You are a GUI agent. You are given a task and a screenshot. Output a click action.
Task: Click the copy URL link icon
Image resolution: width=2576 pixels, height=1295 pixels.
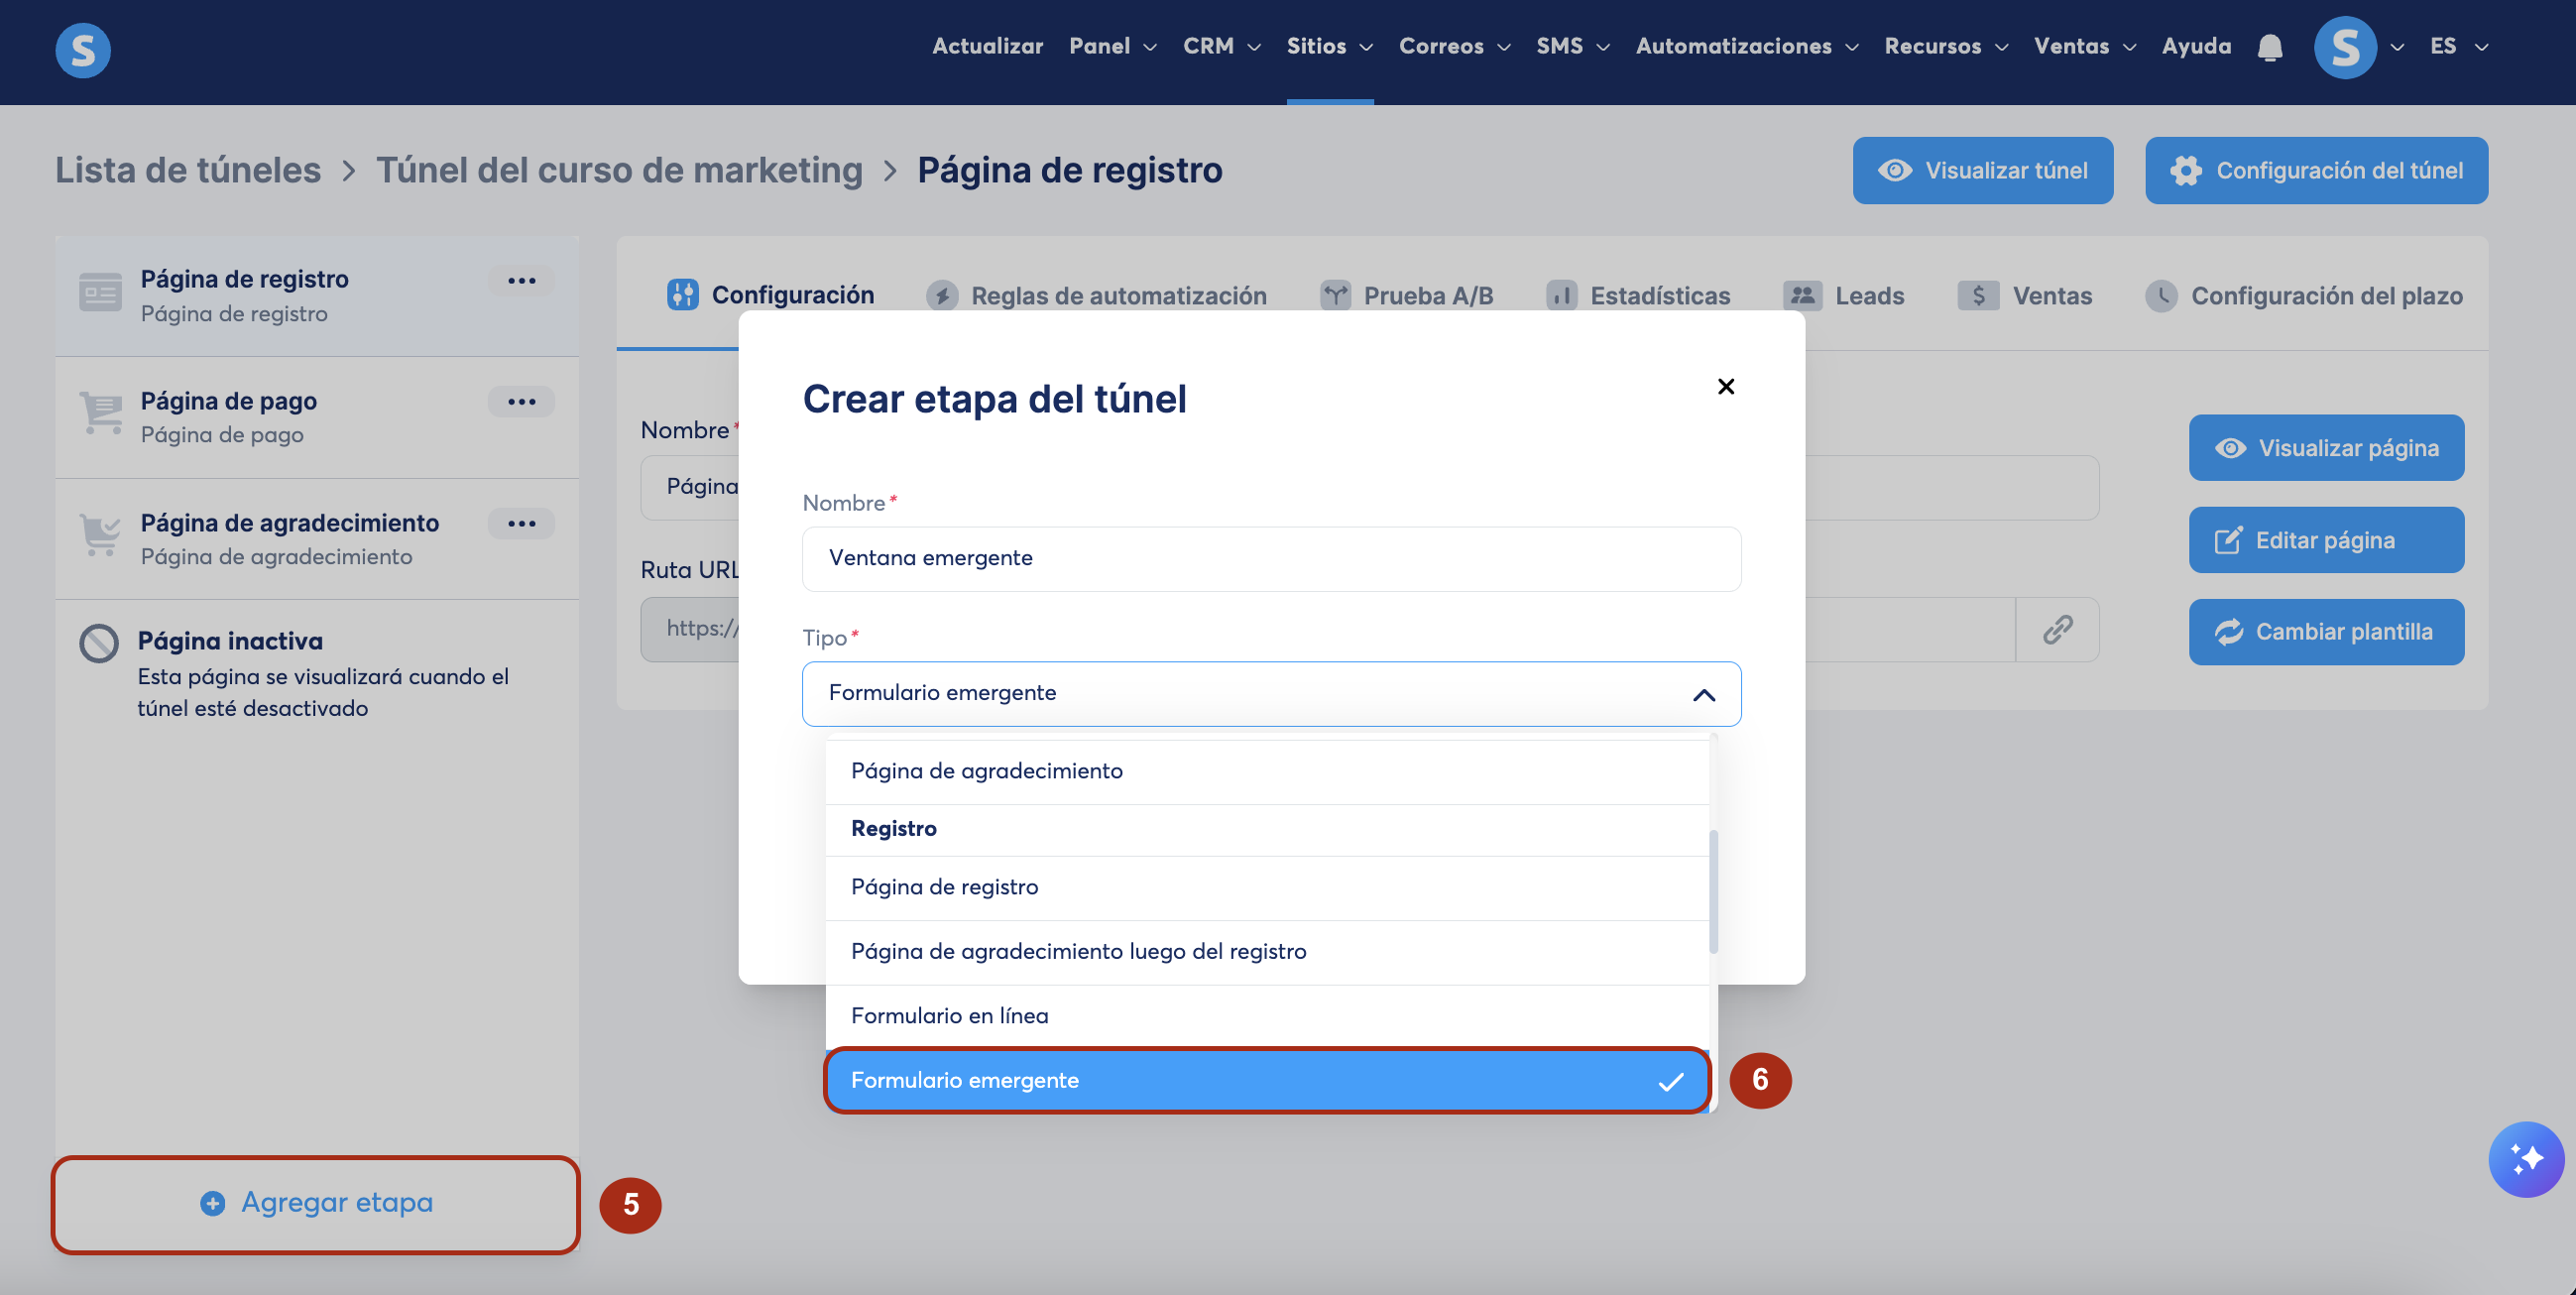[2057, 629]
